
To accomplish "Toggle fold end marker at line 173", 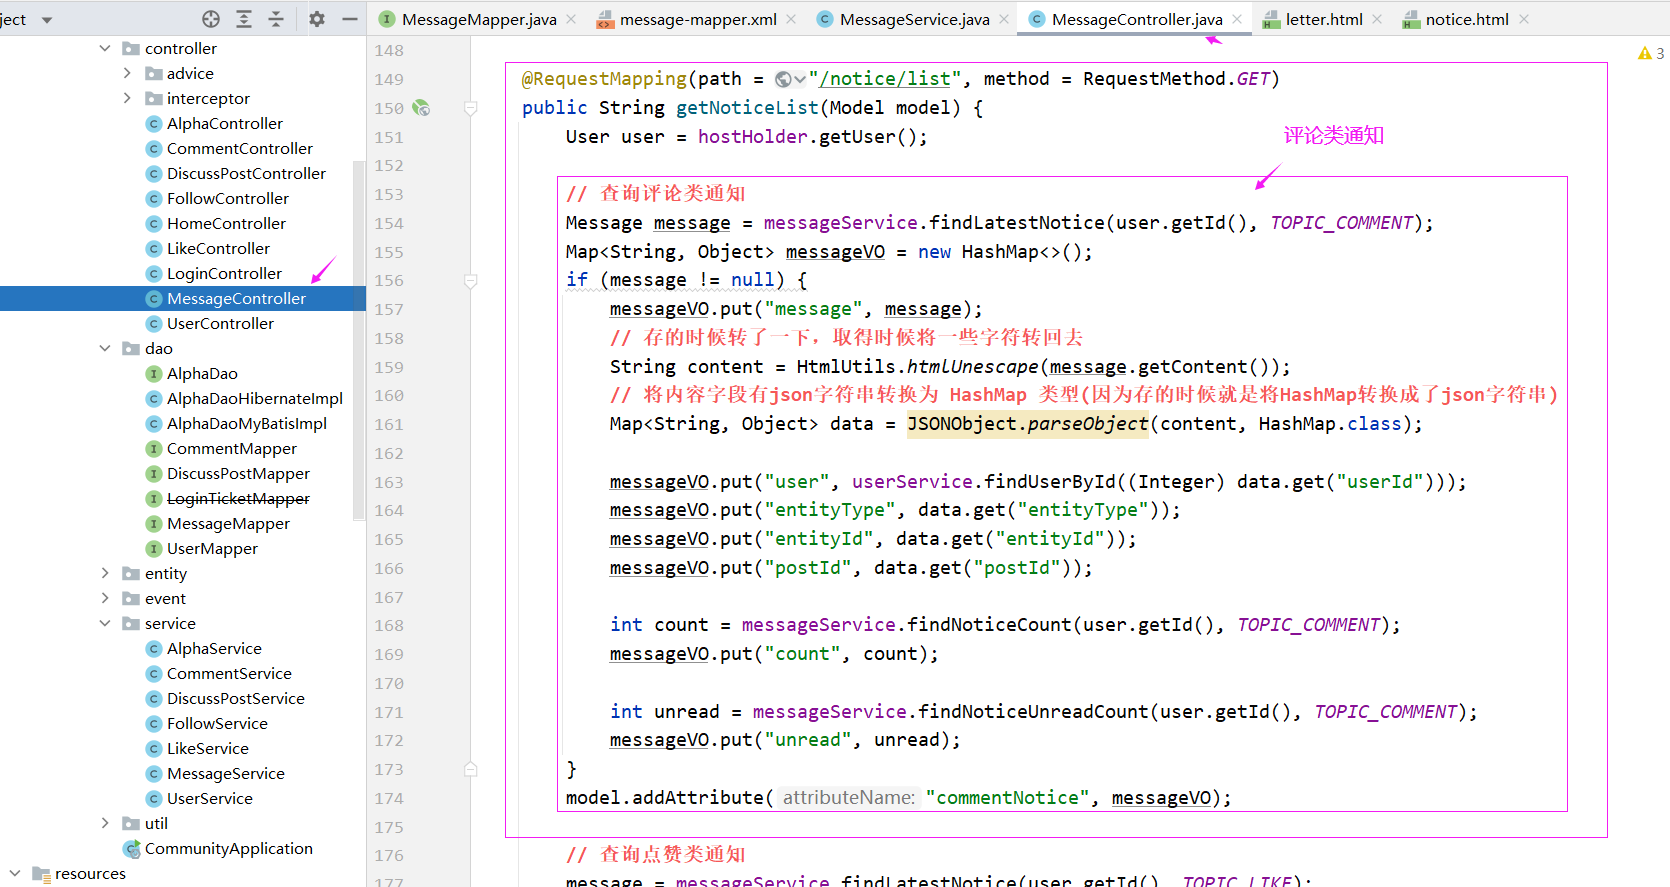I will coord(471,769).
